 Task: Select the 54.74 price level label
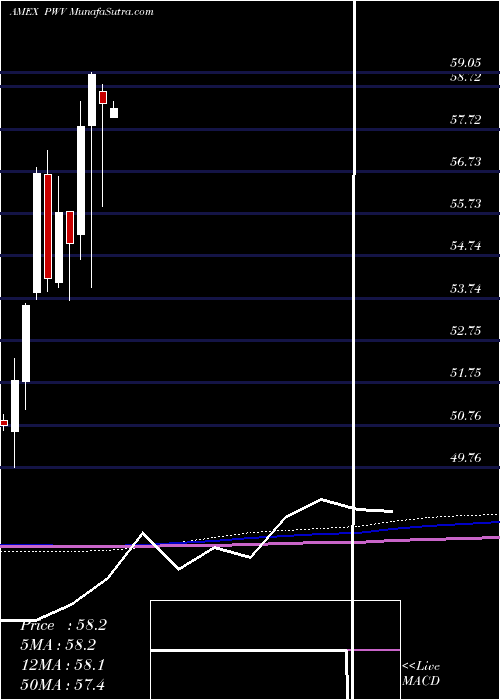point(466,246)
